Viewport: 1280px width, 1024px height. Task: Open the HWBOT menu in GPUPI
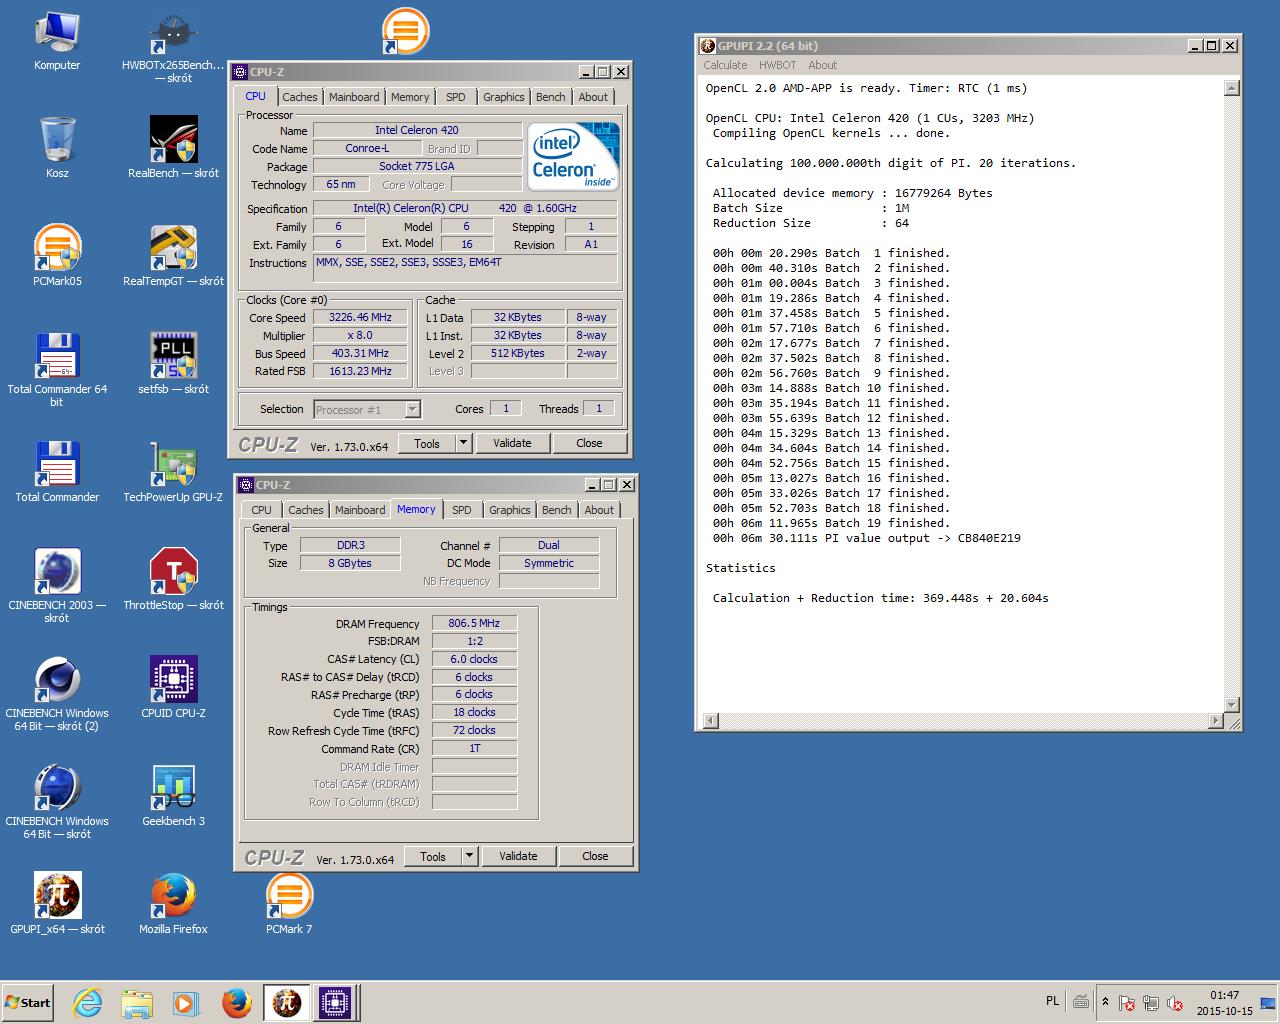pos(777,65)
